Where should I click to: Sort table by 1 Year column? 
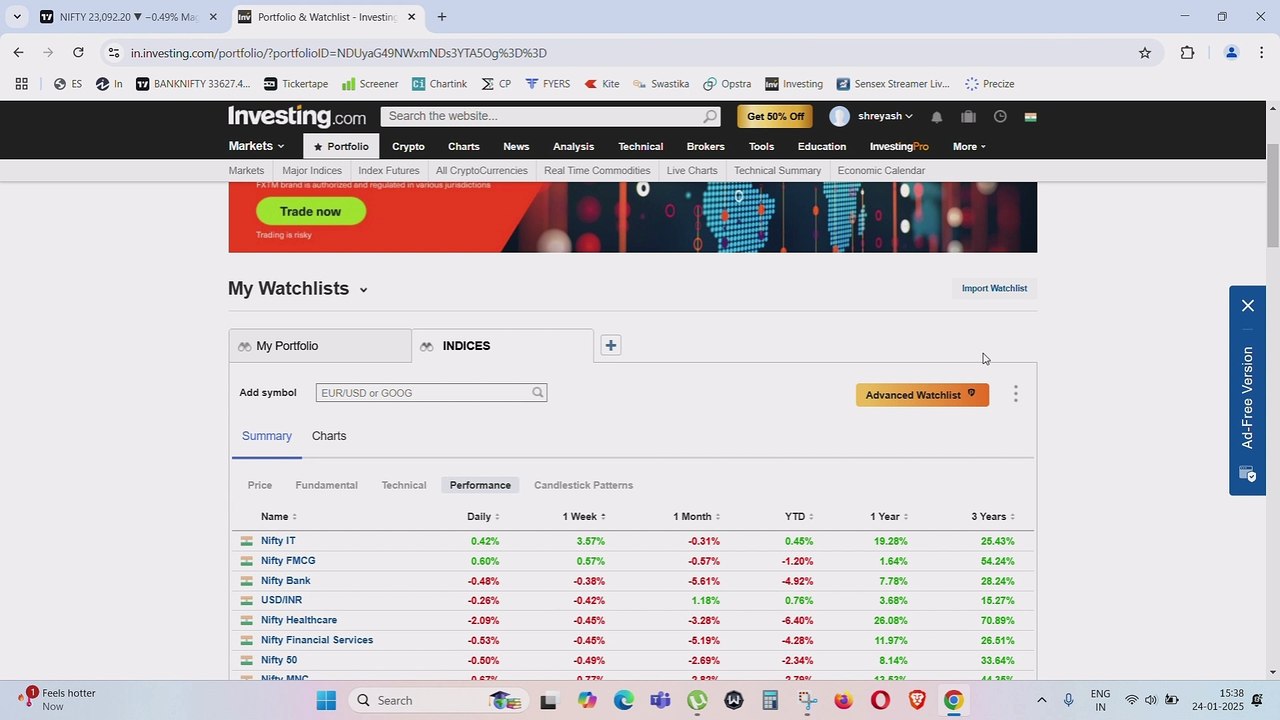pos(889,517)
